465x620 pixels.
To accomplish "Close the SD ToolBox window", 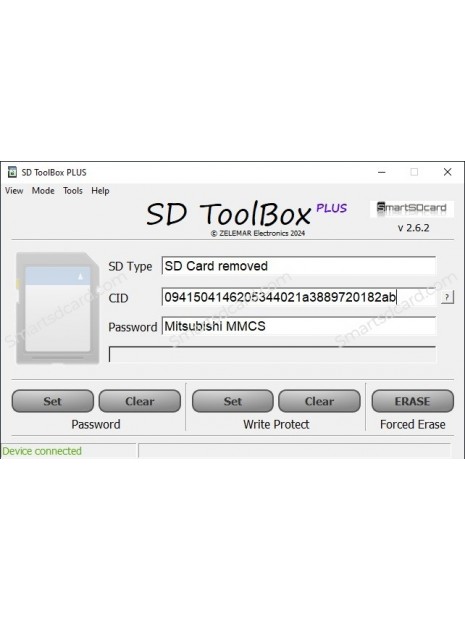I will coord(447,172).
